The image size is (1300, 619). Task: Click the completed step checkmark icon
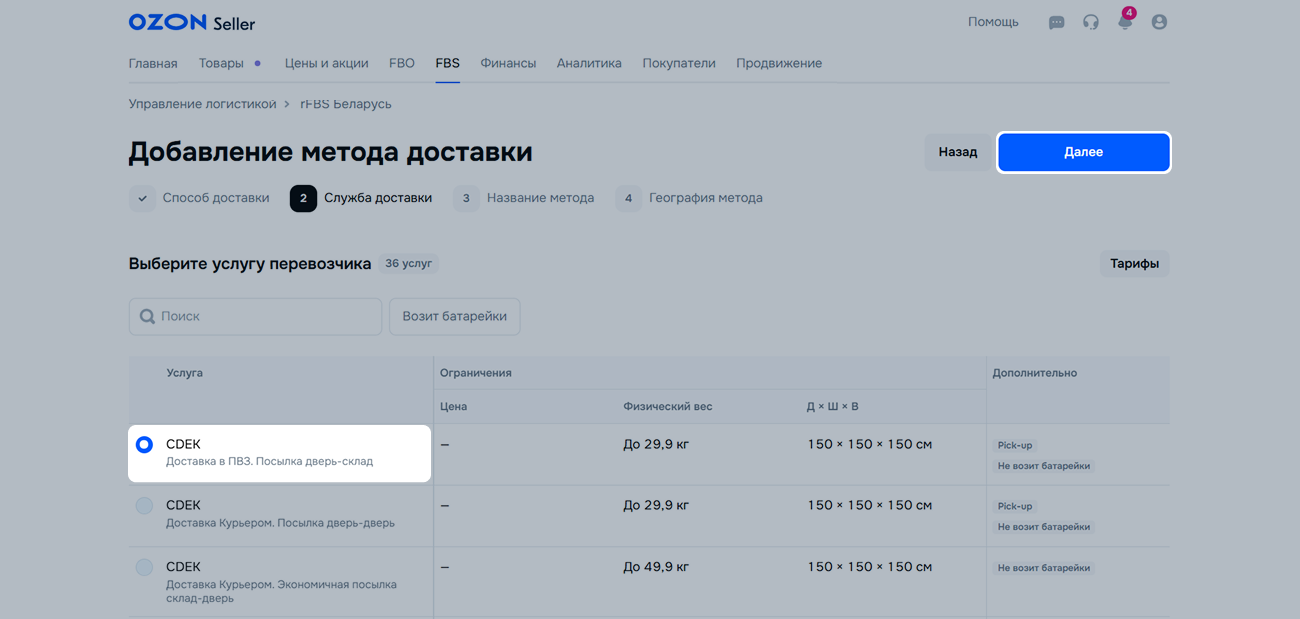pos(142,198)
